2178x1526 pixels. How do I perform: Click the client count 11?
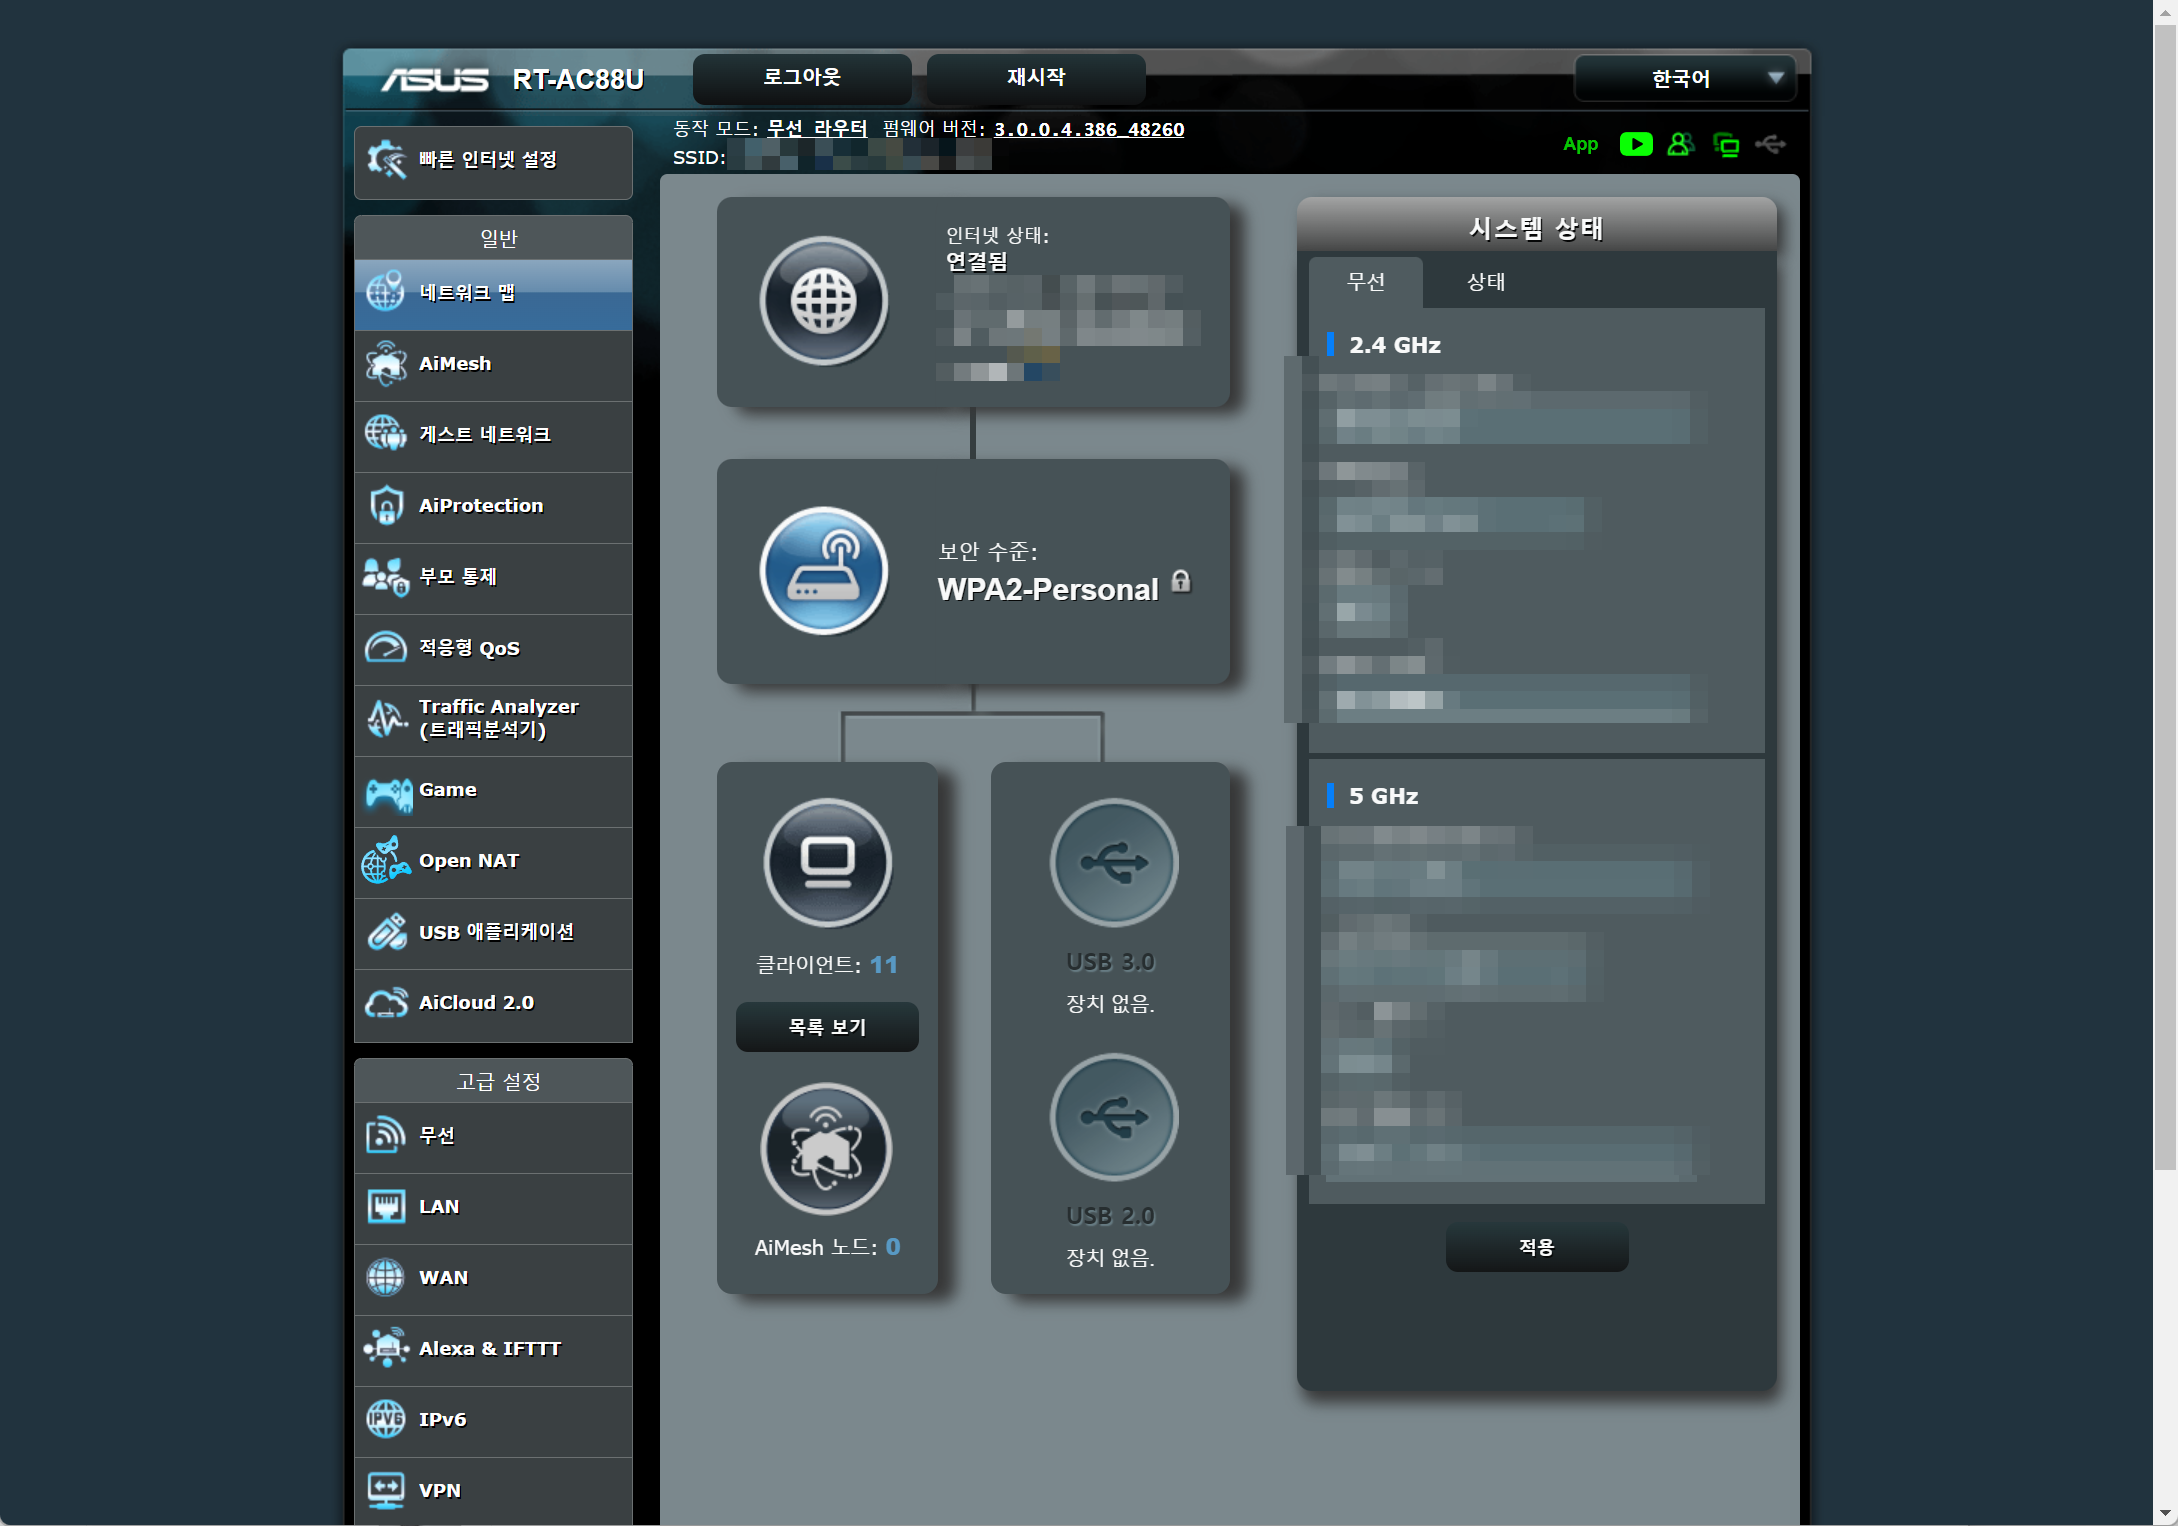click(x=884, y=965)
